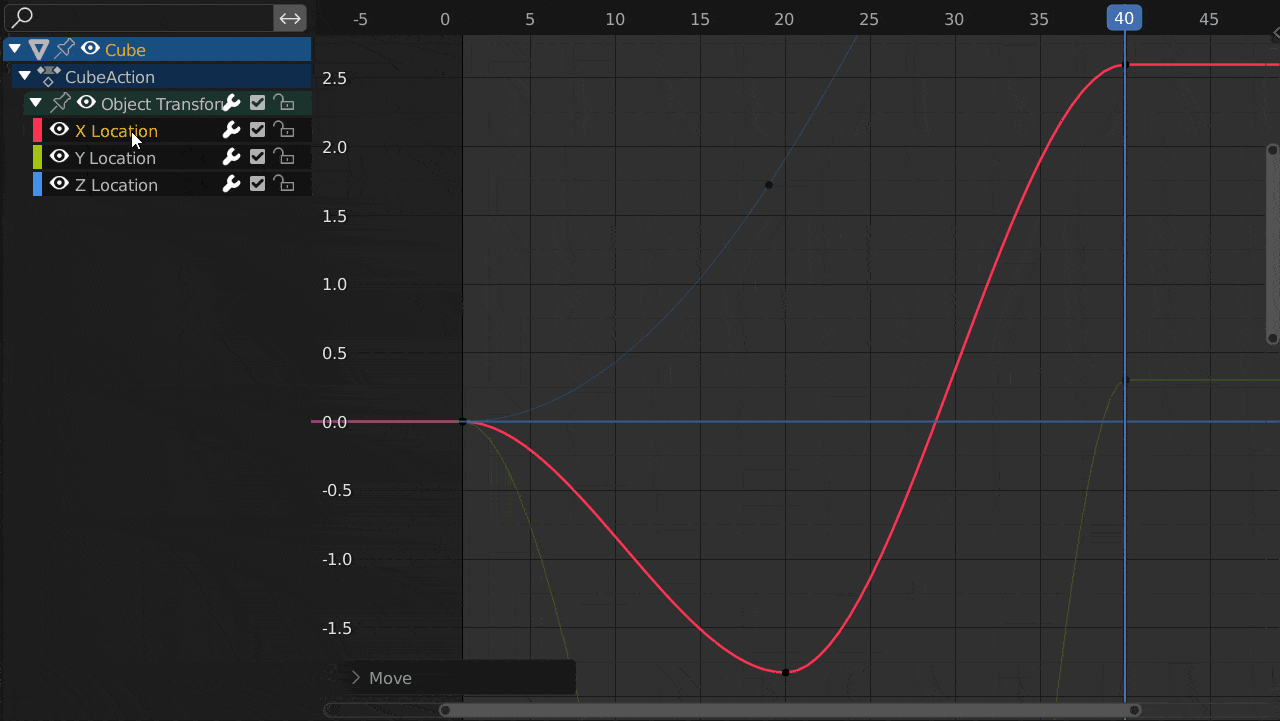Collapse the CubeAction disclosure triangle
Image resolution: width=1280 pixels, height=721 pixels.
click(25, 76)
